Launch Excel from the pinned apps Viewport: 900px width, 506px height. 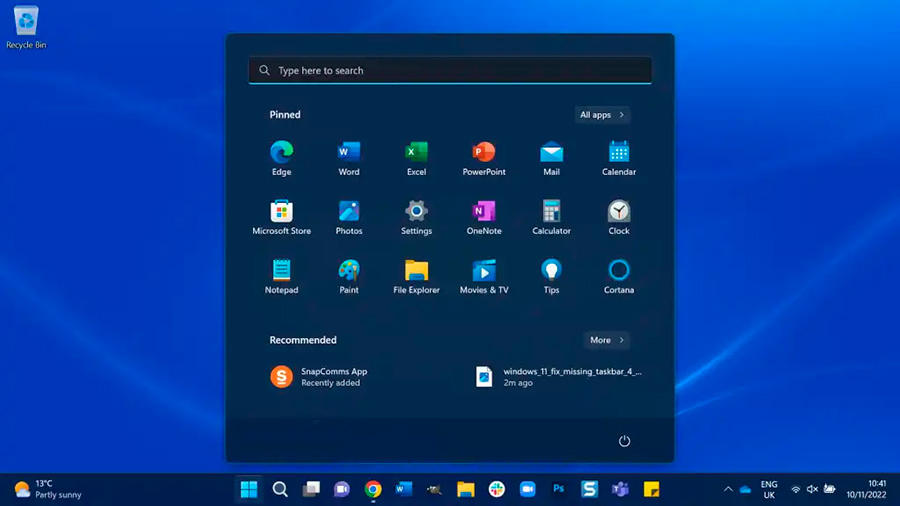coord(416,153)
